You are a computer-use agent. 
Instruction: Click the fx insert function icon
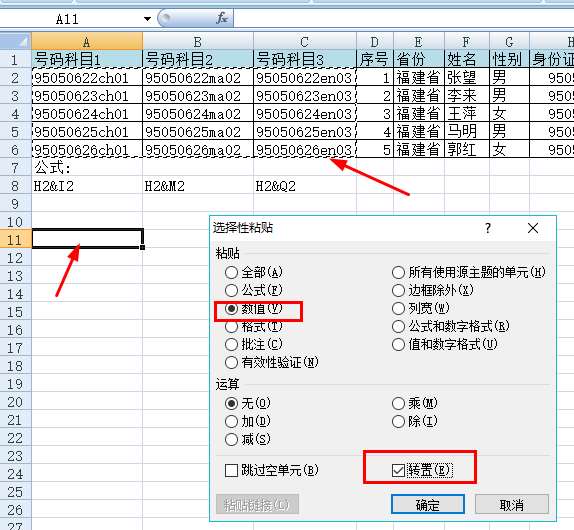click(222, 18)
